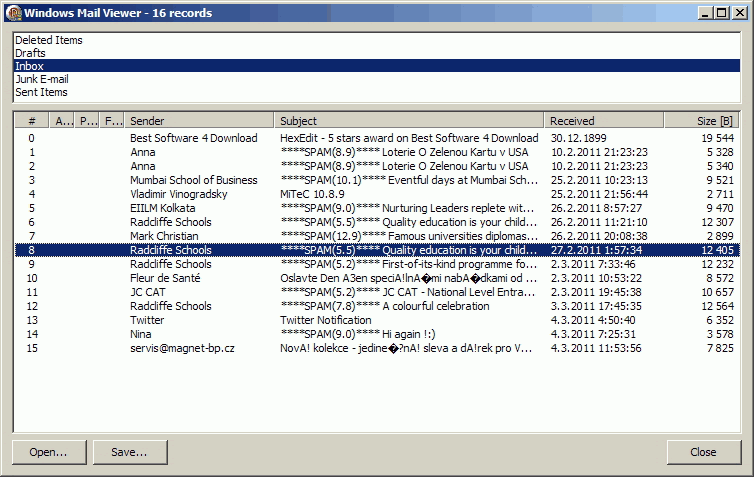
Task: Click the F... column header
Action: [x=113, y=121]
